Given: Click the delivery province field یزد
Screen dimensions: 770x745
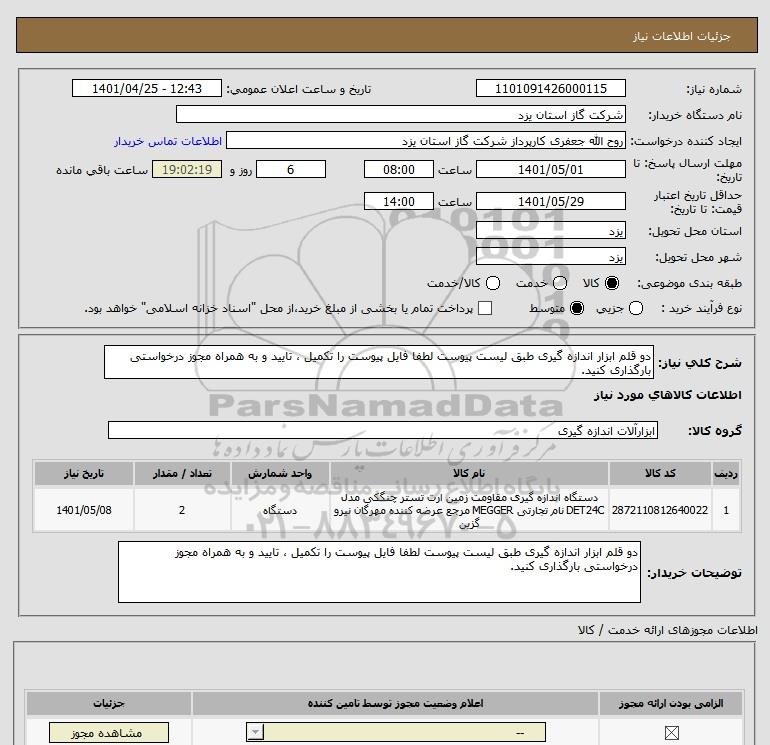Looking at the screenshot, I should [550, 231].
